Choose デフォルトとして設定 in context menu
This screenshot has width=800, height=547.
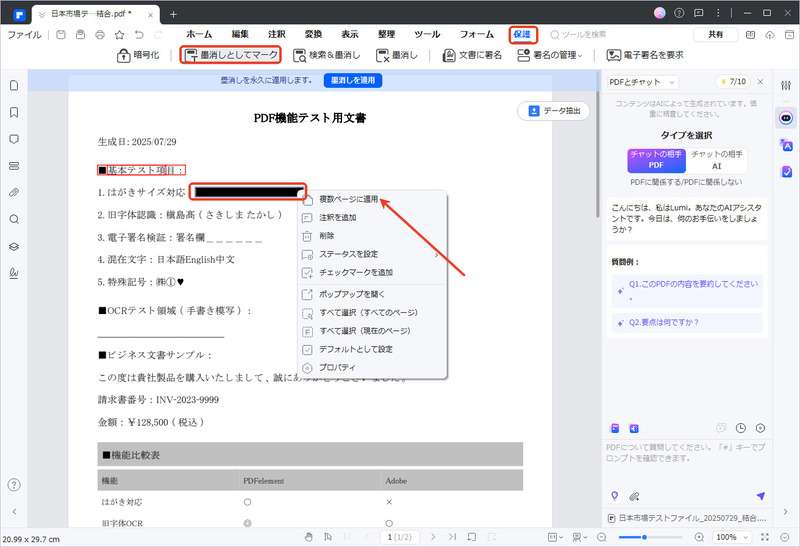pyautogui.click(x=372, y=349)
